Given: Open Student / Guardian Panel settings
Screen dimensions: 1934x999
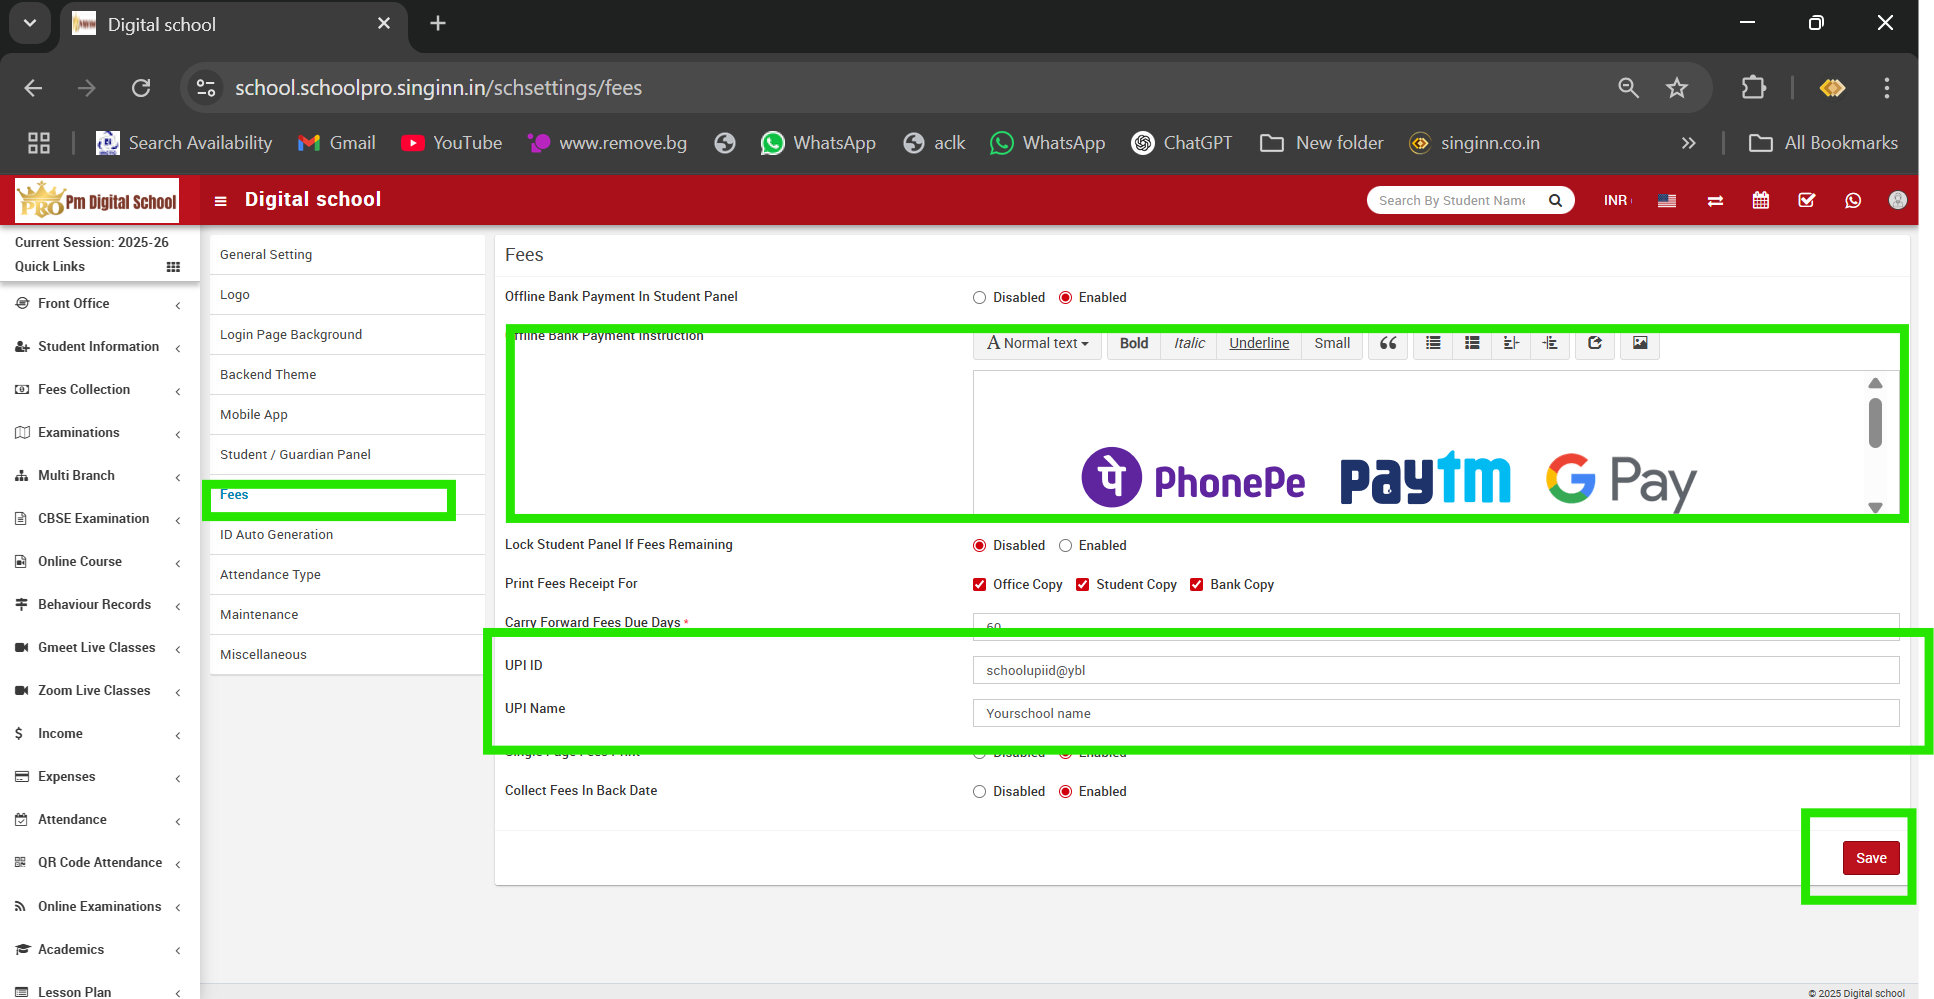Looking at the screenshot, I should tap(347, 455).
